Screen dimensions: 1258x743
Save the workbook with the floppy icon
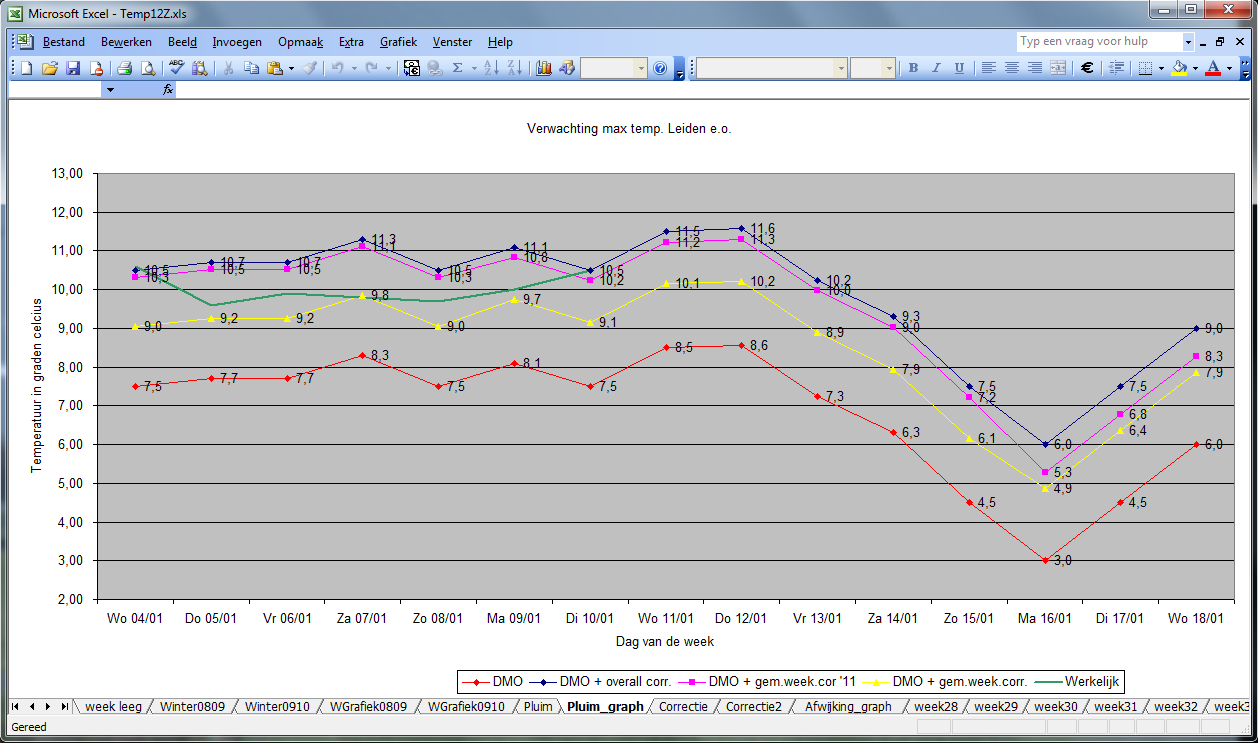(72, 68)
